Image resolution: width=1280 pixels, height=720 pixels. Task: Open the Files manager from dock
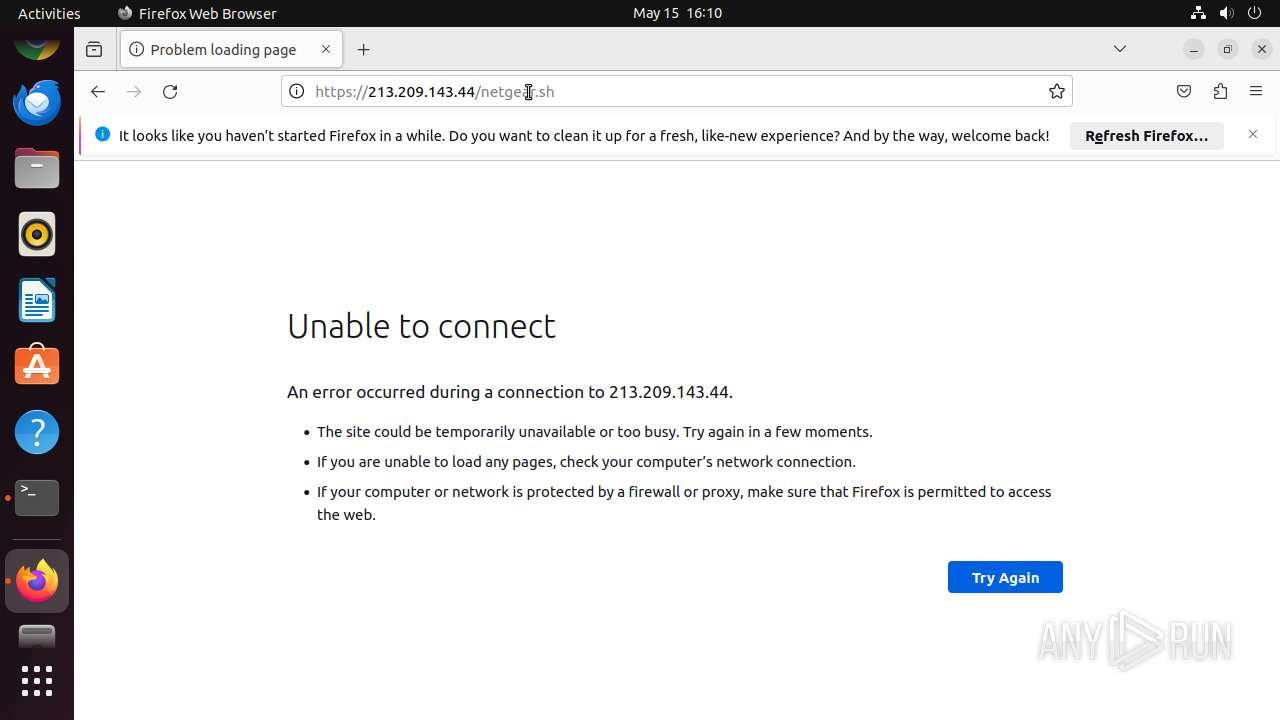[x=37, y=168]
